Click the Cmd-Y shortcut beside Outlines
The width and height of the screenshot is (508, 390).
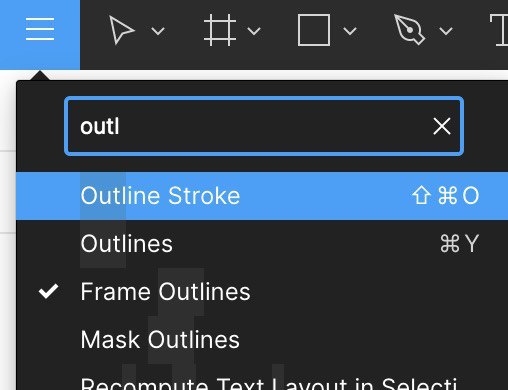tap(459, 244)
